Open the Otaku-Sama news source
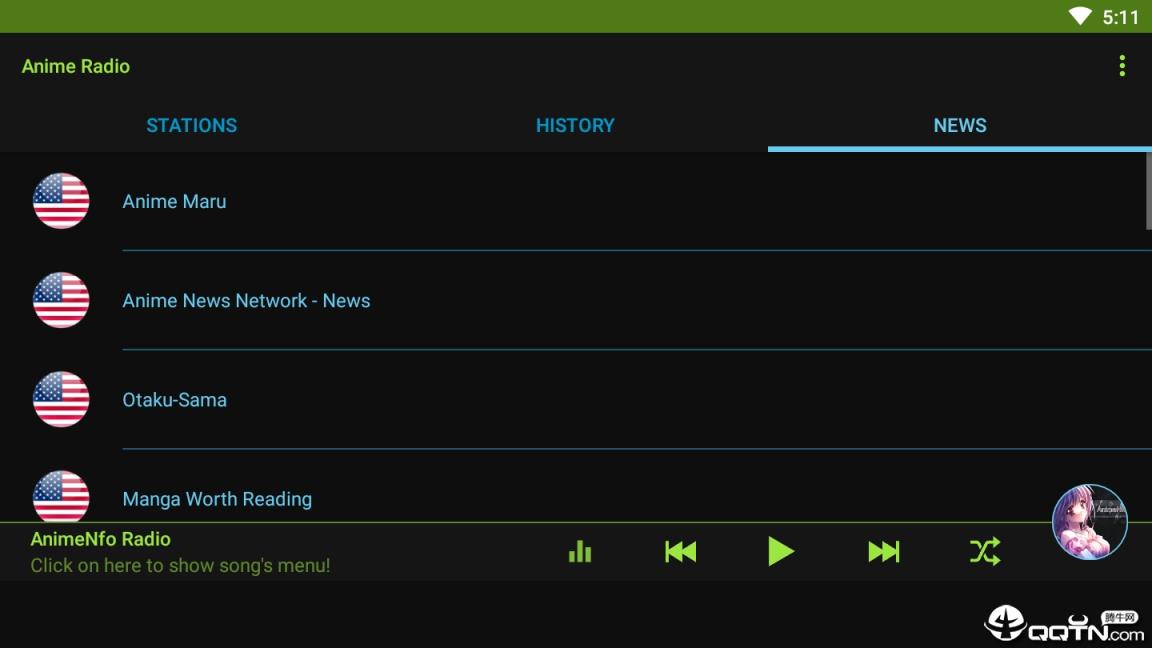The width and height of the screenshot is (1152, 648). click(x=174, y=399)
